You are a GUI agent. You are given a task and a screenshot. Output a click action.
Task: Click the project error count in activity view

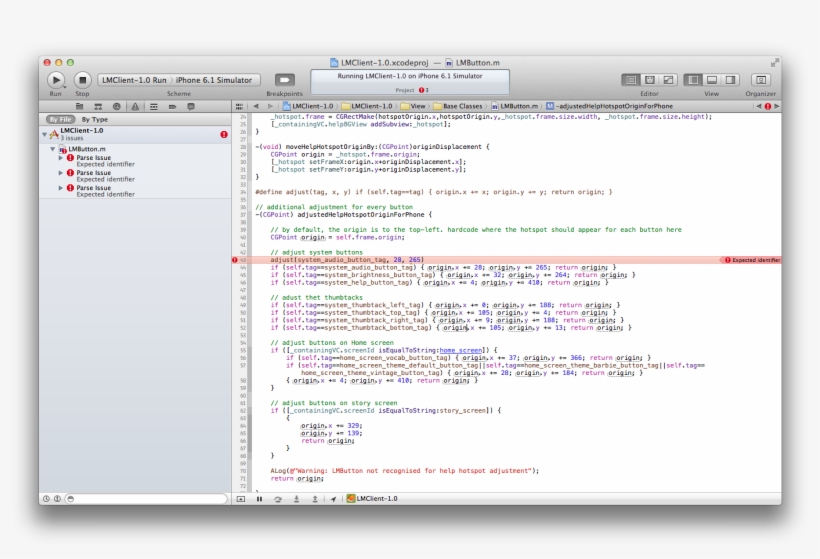coord(424,90)
